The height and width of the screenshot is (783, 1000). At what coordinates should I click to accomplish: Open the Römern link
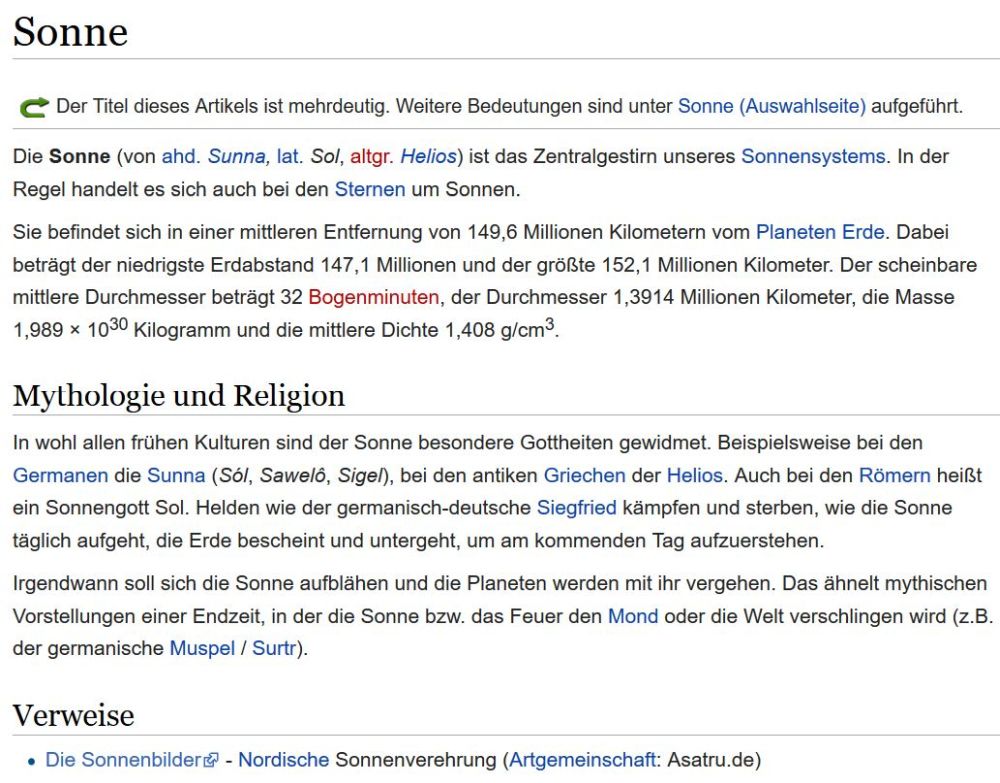(895, 476)
